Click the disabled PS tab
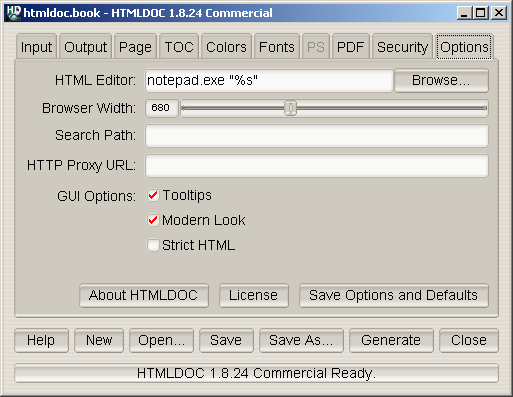 point(316,46)
